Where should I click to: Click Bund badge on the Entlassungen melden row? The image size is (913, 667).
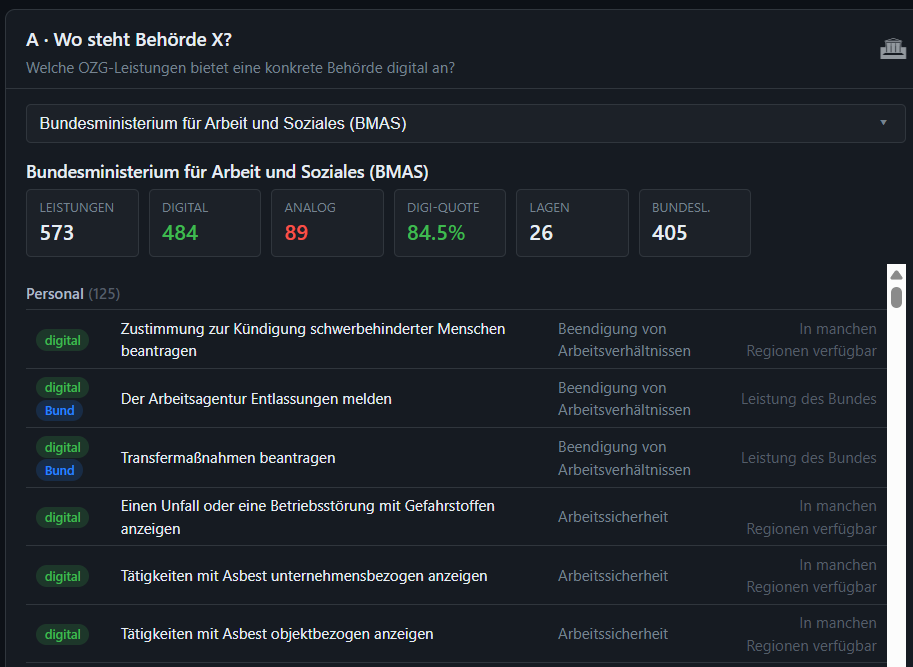click(x=59, y=410)
